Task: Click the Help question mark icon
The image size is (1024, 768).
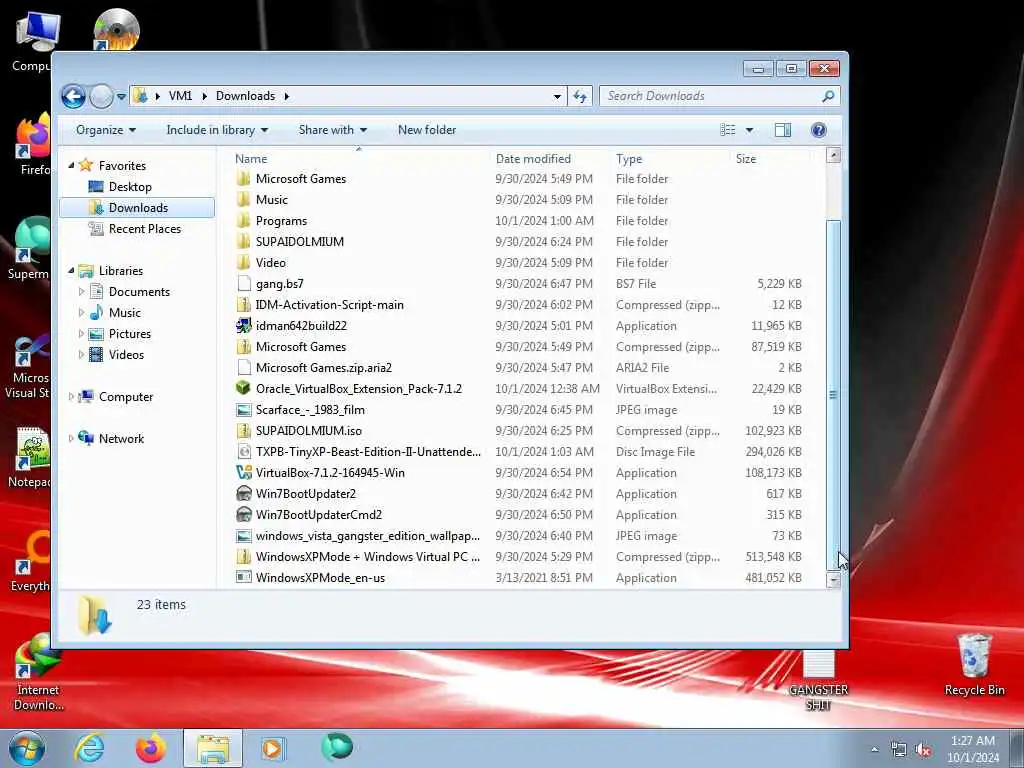Action: 818,130
